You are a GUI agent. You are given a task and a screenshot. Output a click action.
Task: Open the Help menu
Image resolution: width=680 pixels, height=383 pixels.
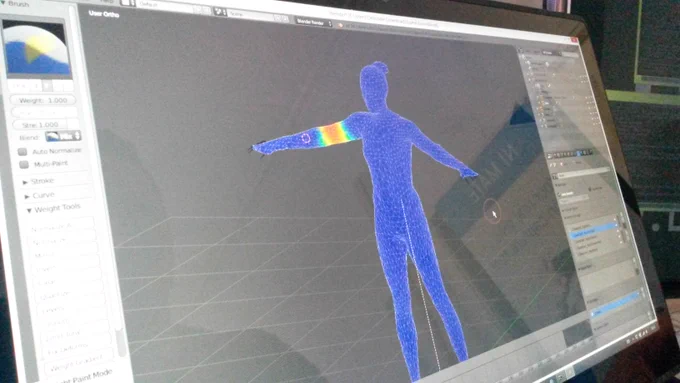pos(106,2)
